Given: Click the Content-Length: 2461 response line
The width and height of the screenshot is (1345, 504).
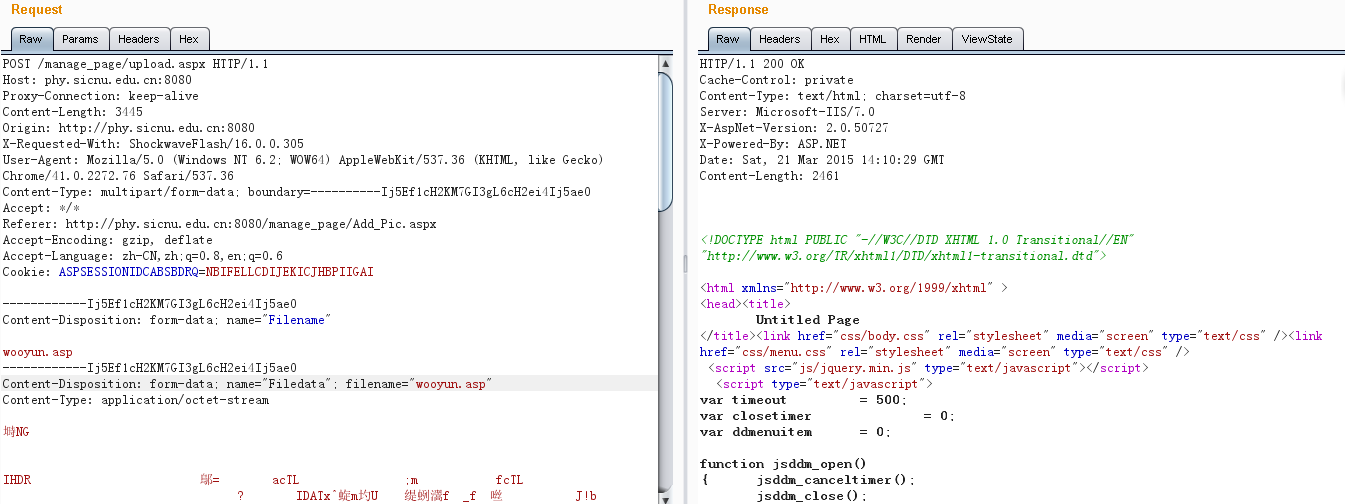Looking at the screenshot, I should (x=769, y=176).
